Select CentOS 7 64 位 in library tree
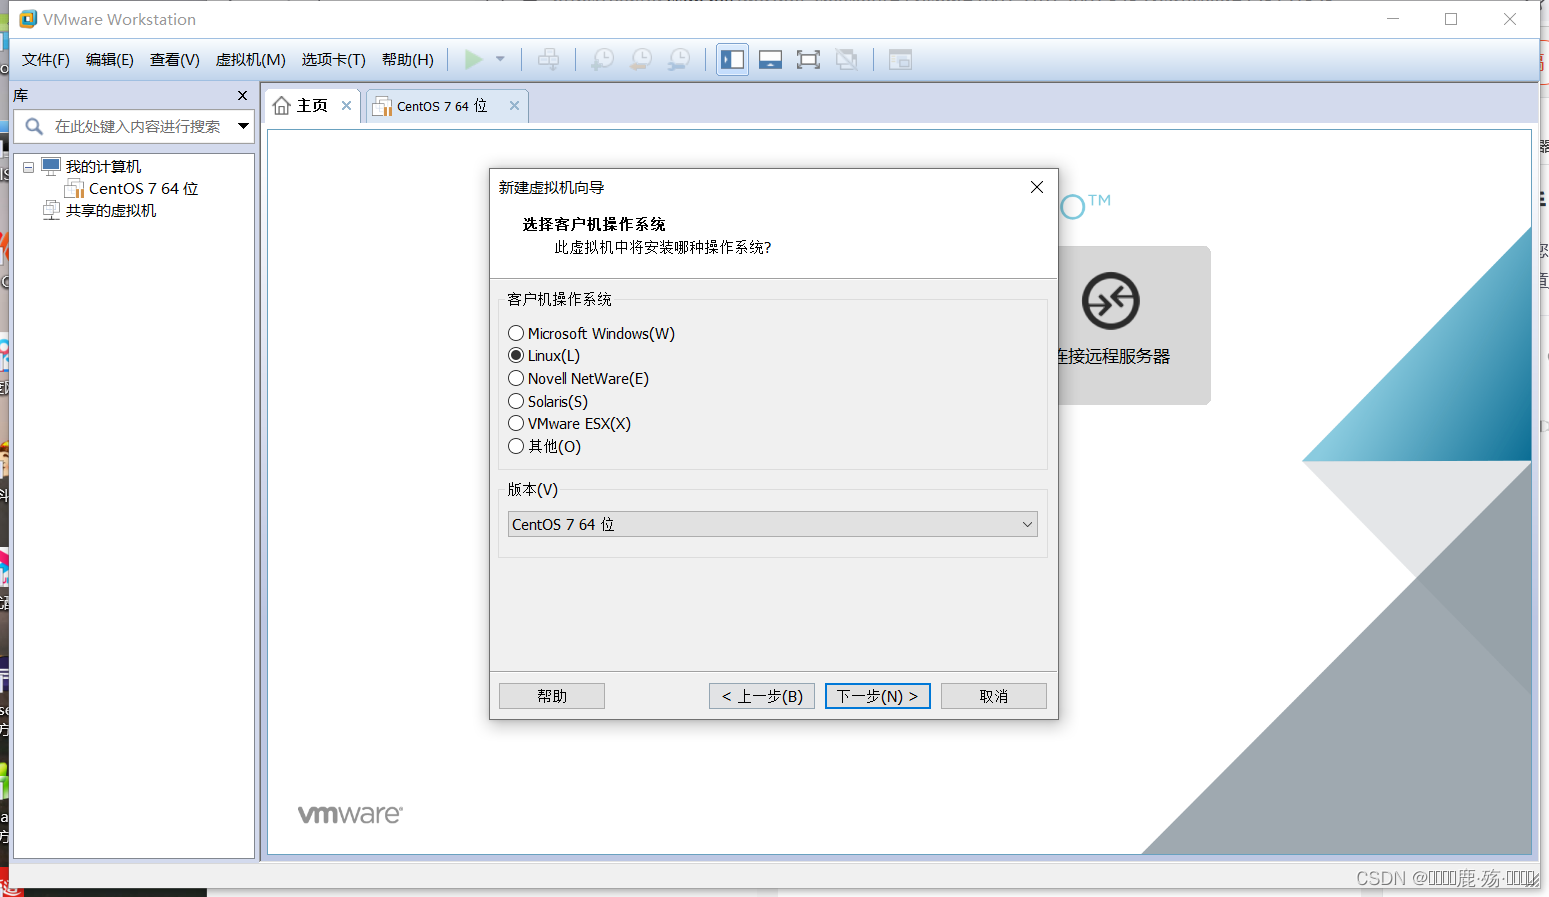 pyautogui.click(x=143, y=189)
